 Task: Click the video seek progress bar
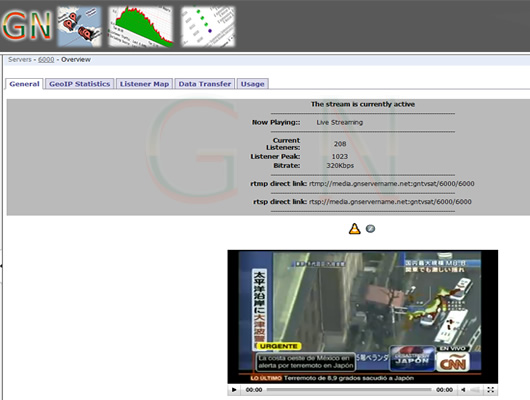point(349,390)
